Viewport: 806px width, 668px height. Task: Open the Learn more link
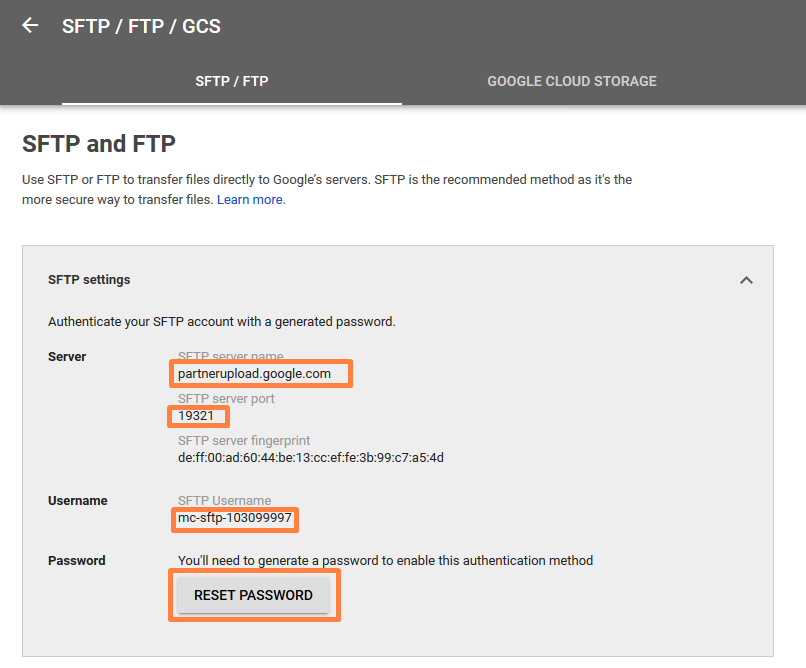(250, 199)
